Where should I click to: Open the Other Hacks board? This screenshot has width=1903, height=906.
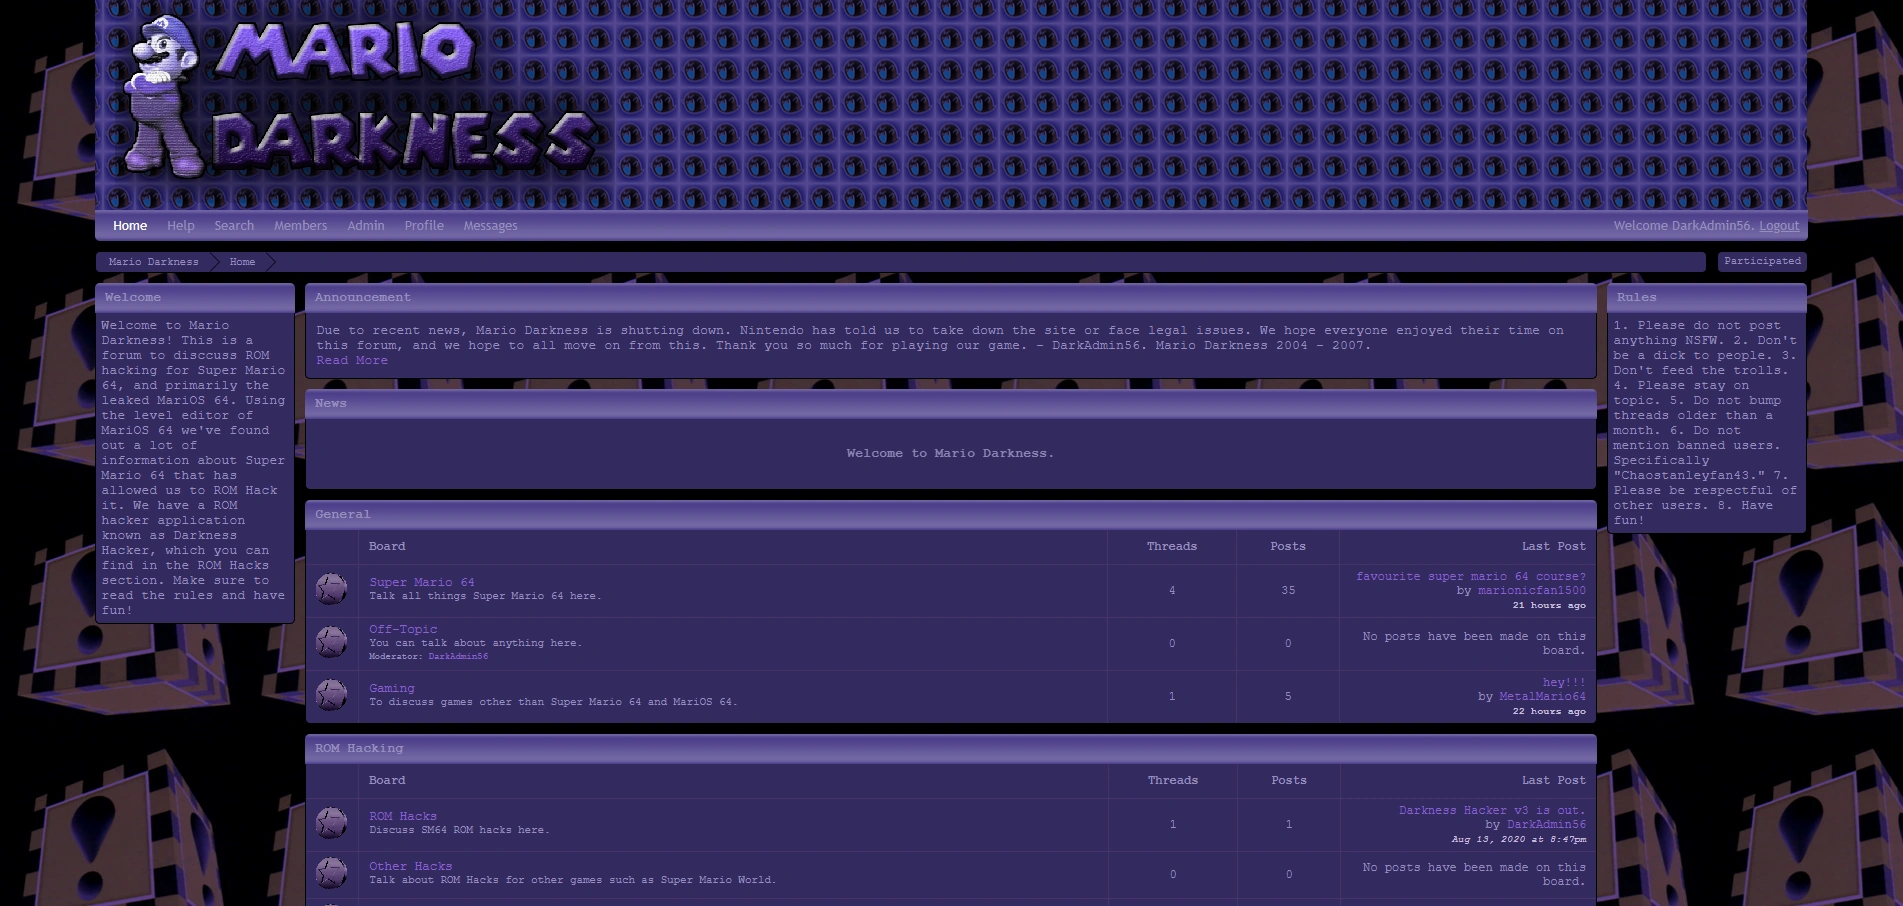tap(411, 866)
